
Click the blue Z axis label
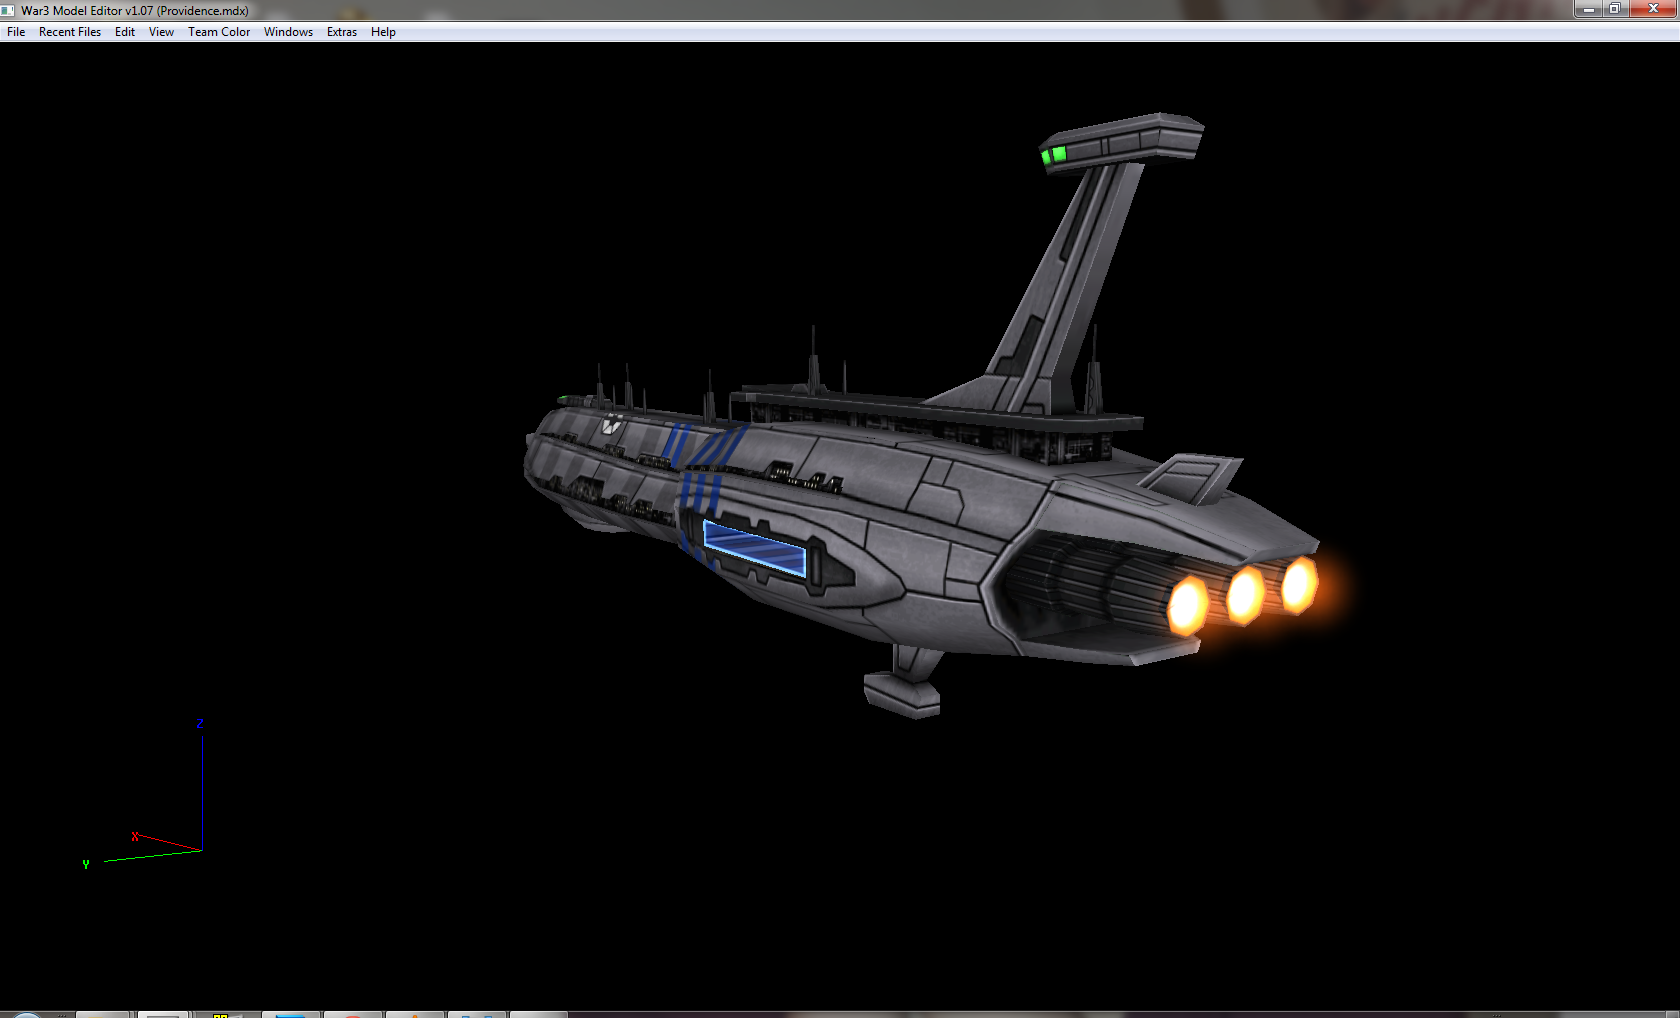[x=200, y=724]
